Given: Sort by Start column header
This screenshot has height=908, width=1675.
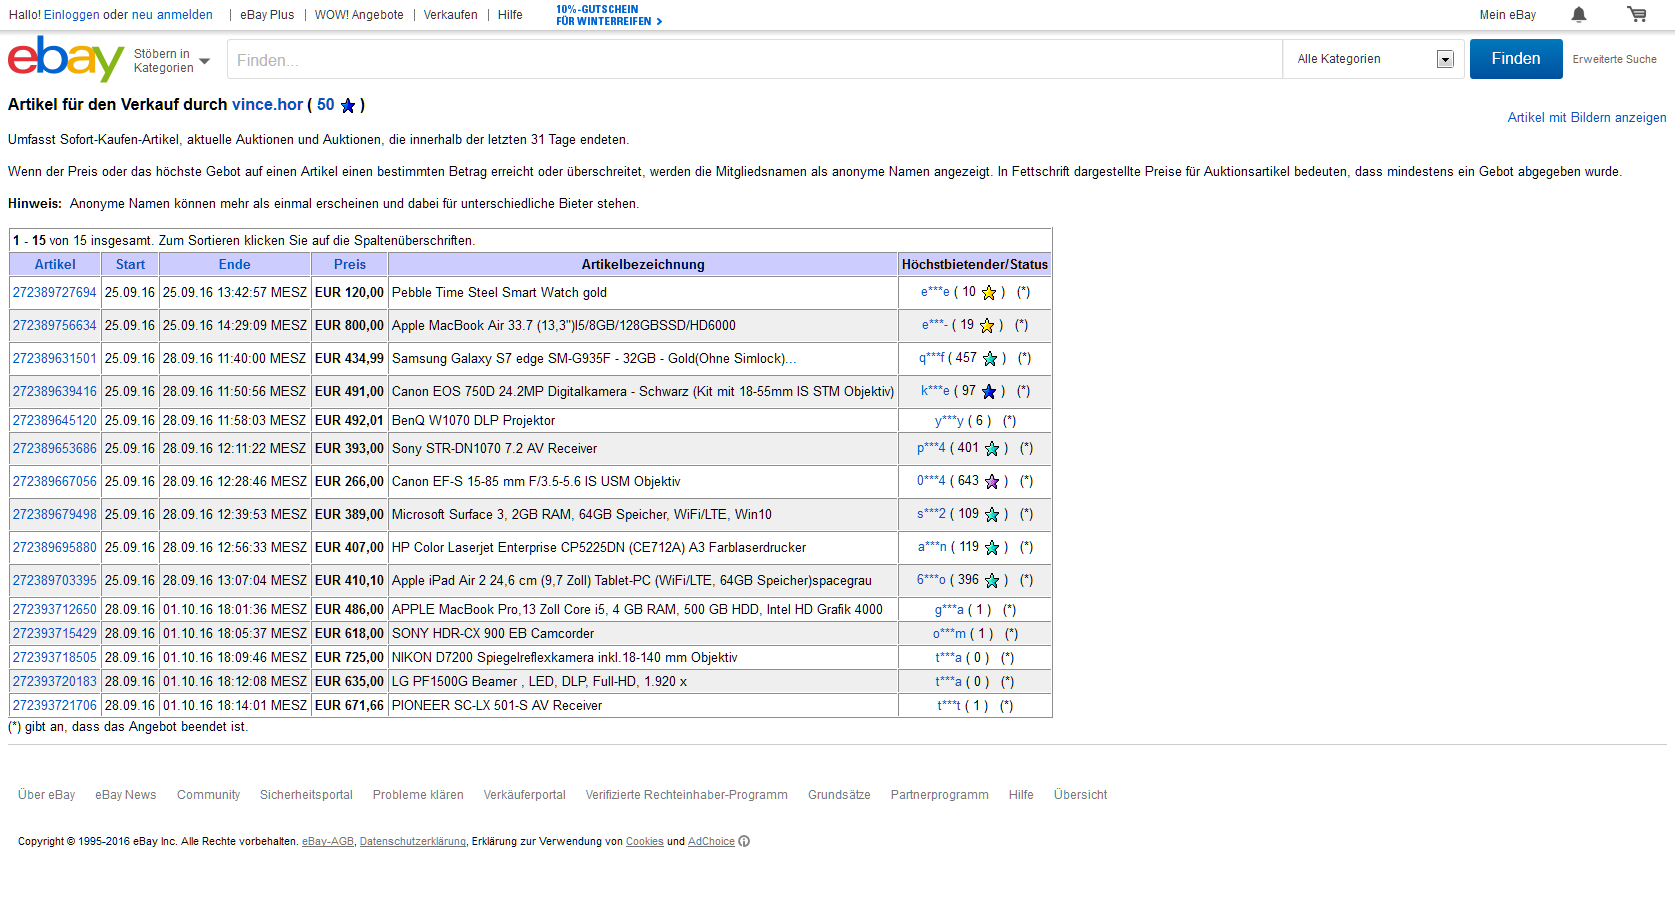Looking at the screenshot, I should [x=130, y=265].
